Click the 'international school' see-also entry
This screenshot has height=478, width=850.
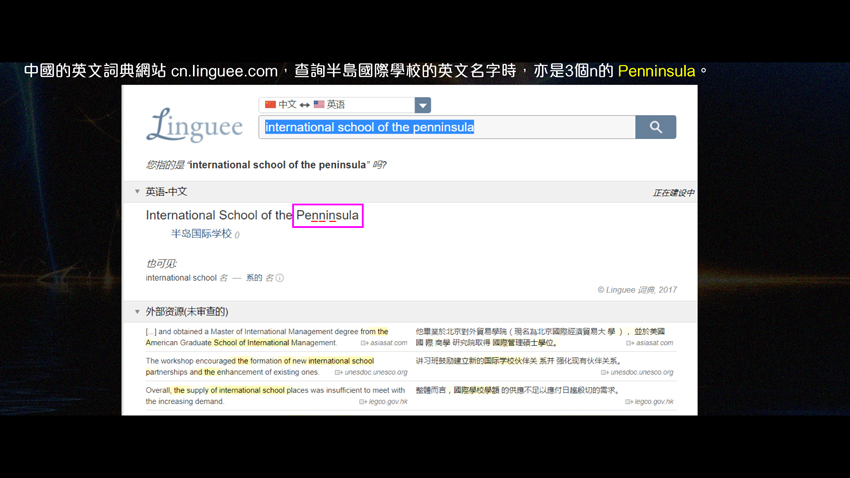(181, 278)
